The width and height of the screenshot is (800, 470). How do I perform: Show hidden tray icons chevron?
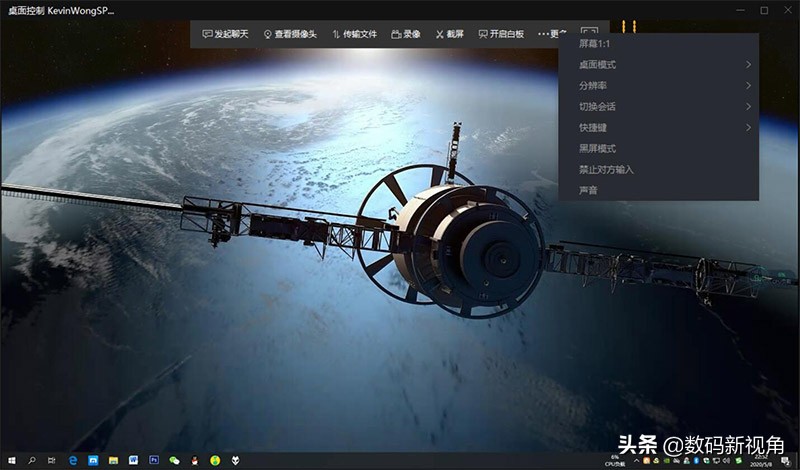(x=637, y=461)
